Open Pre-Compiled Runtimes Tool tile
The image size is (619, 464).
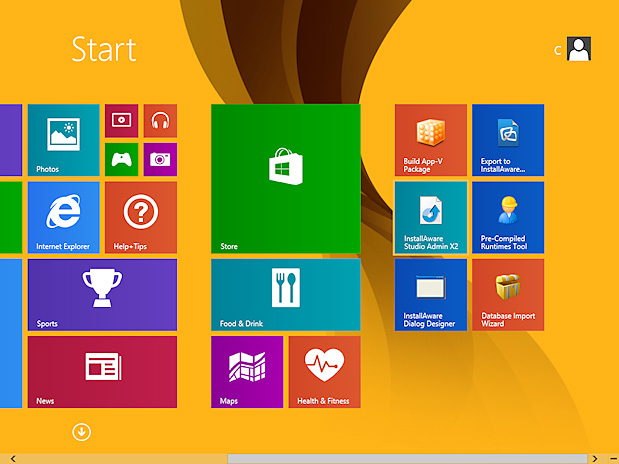(x=508, y=218)
